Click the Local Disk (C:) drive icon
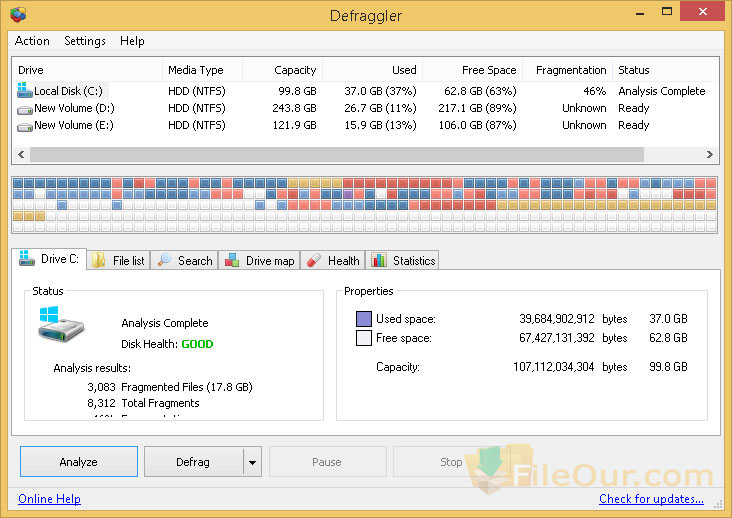 [24, 90]
